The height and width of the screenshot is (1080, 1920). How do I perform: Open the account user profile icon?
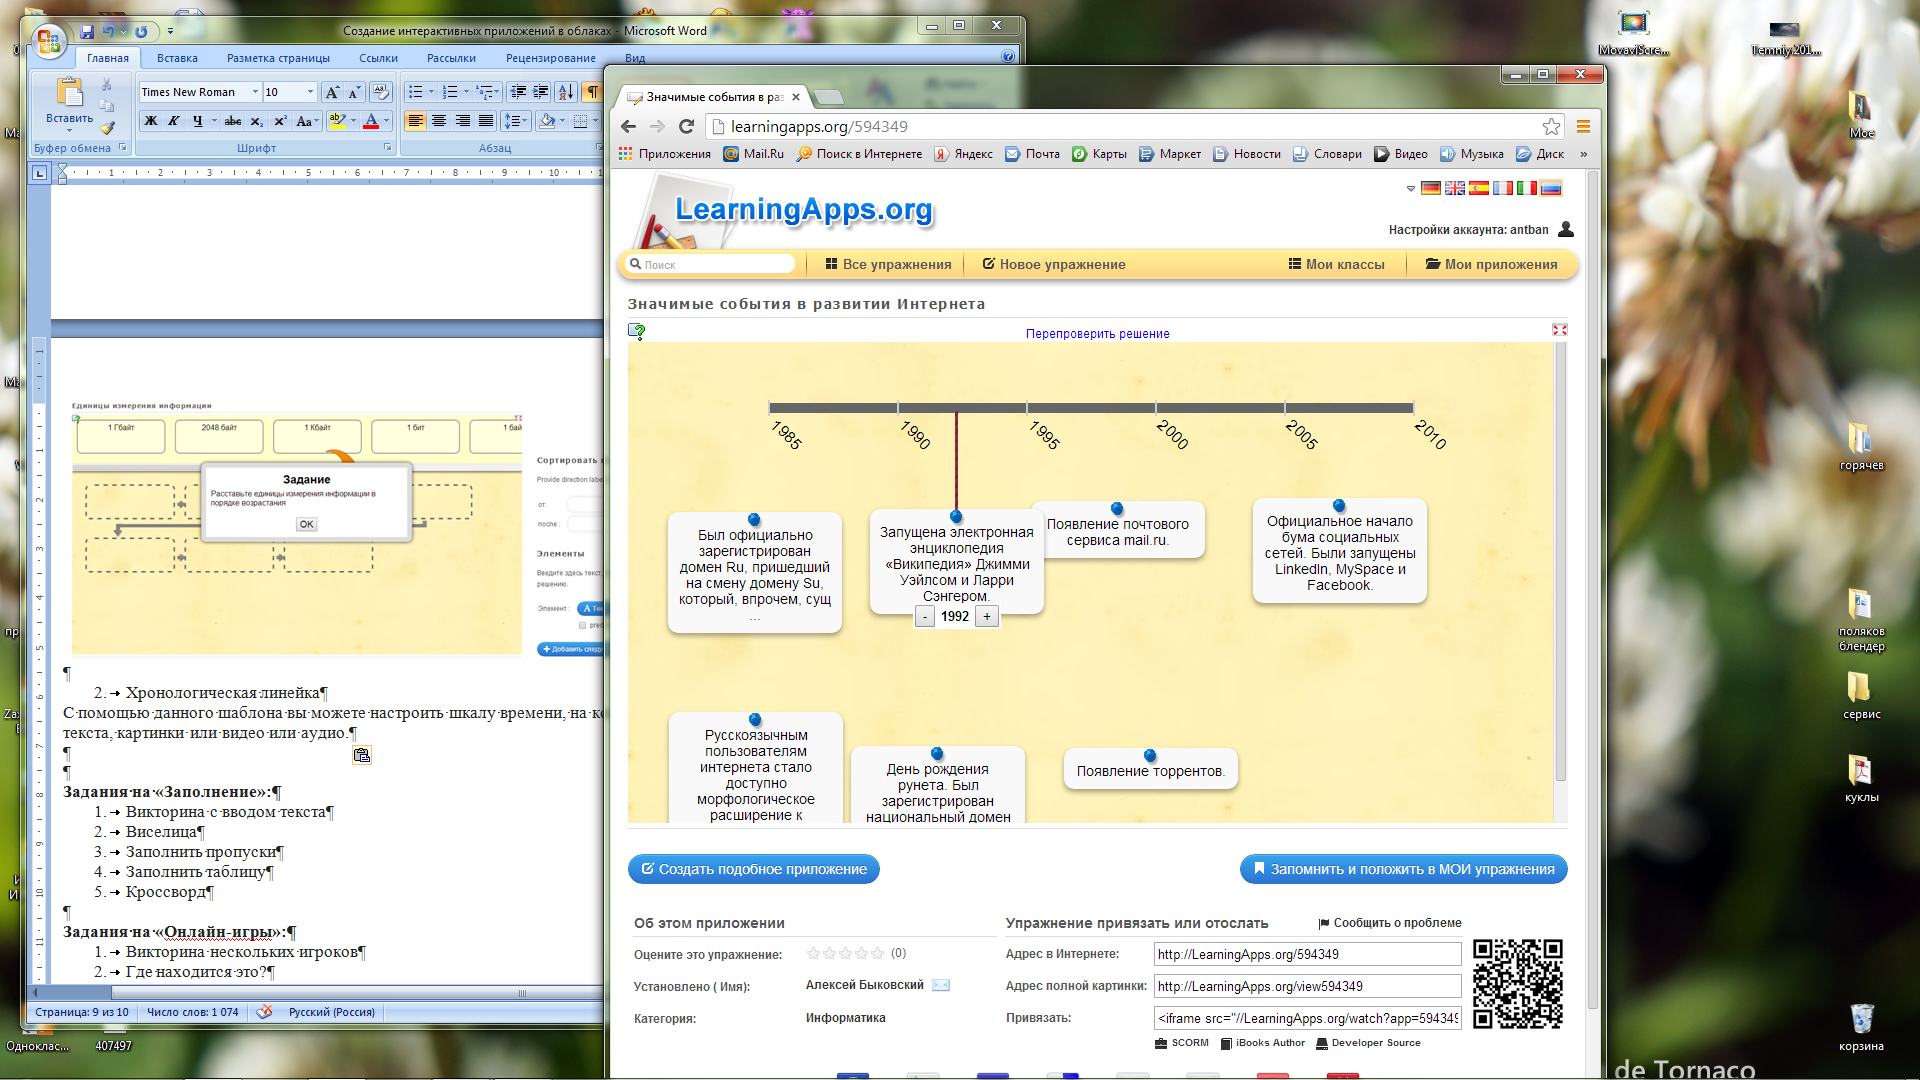click(1566, 229)
